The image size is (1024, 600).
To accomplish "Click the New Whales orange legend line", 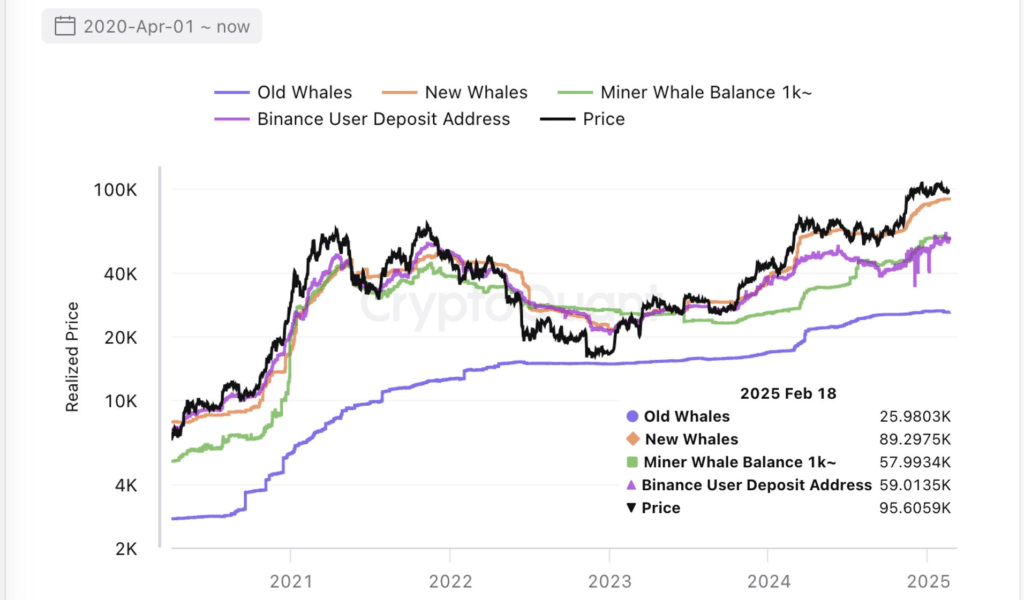I will click(399, 93).
